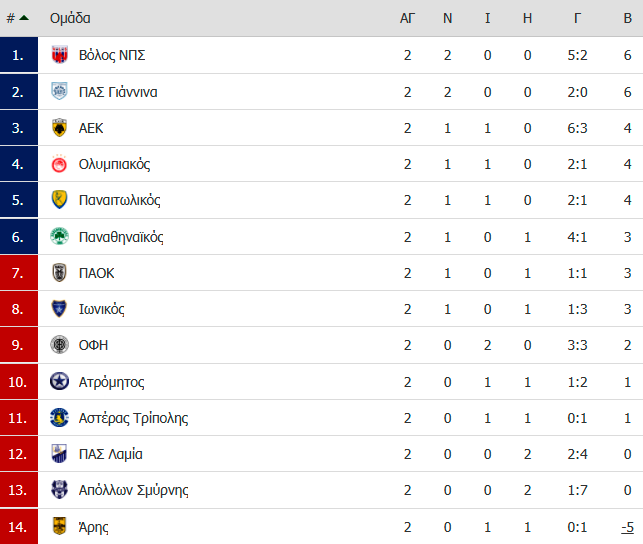The width and height of the screenshot is (643, 544).
Task: Click the red rank 12 badge
Action: click(x=19, y=454)
